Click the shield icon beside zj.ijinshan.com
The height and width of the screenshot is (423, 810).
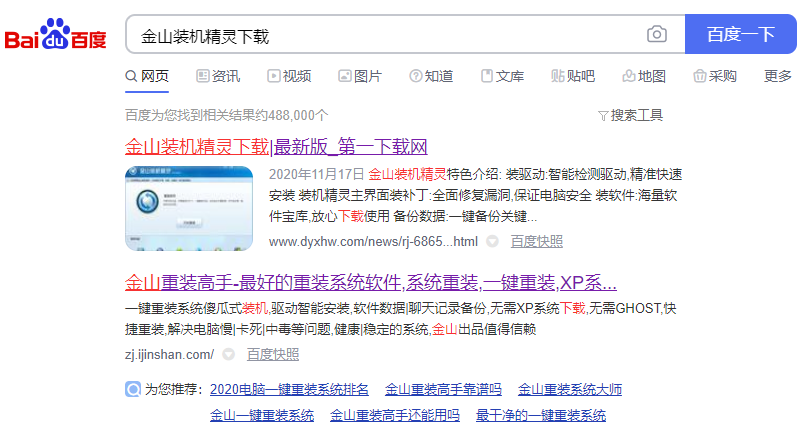(229, 354)
